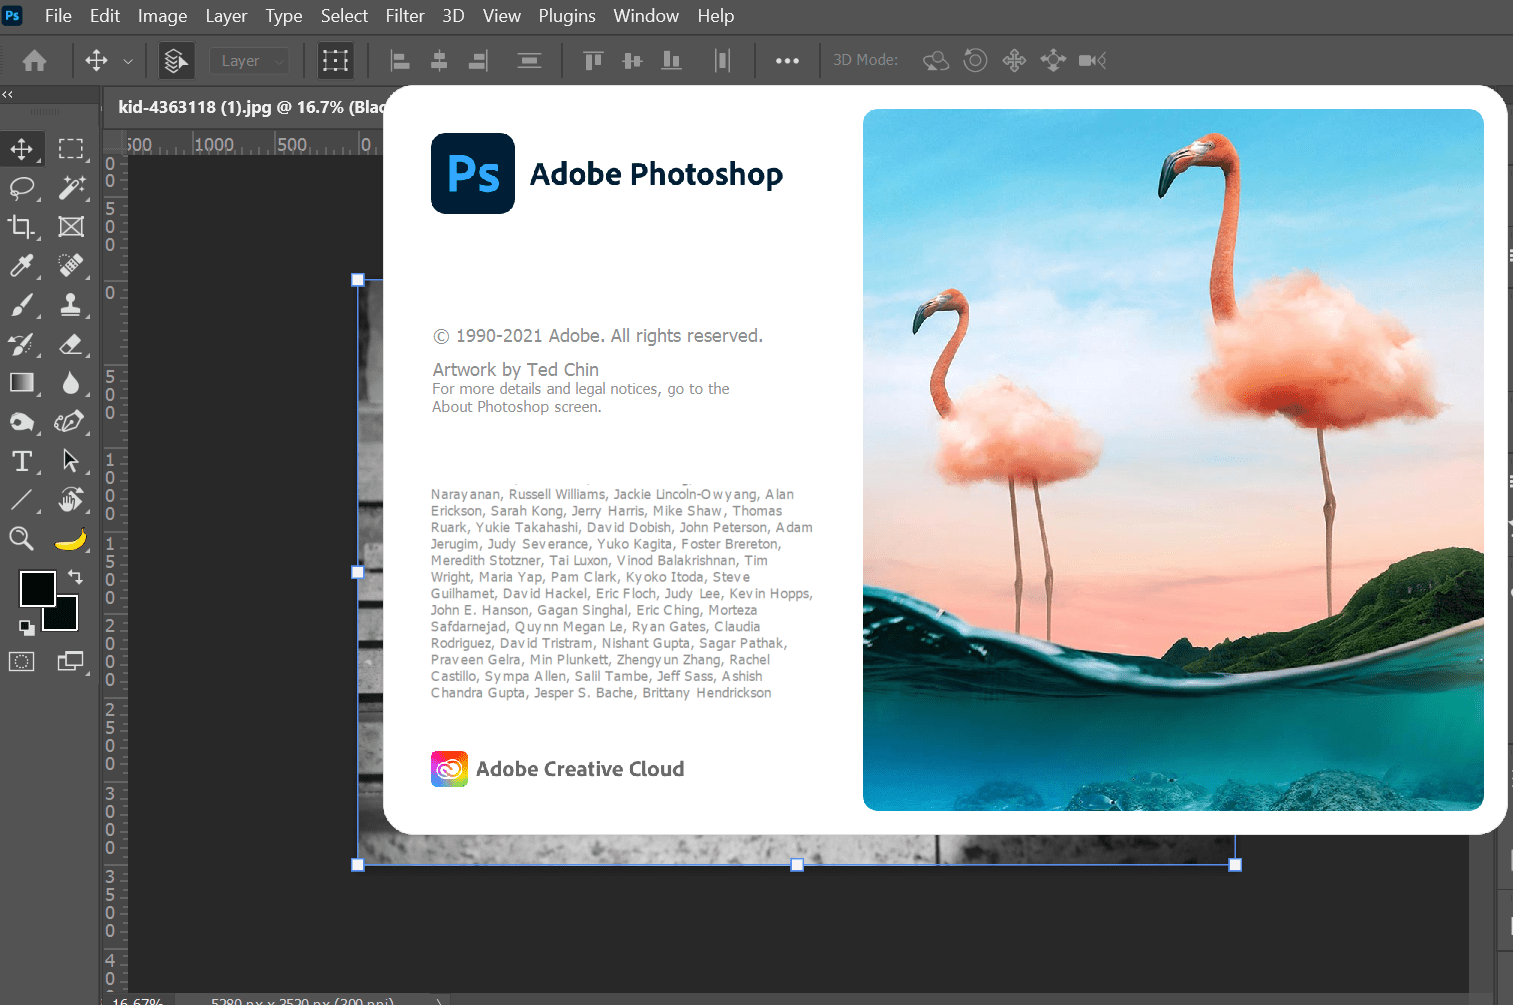Activate the Eraser tool
Viewport: 1513px width, 1005px height.
(x=71, y=344)
